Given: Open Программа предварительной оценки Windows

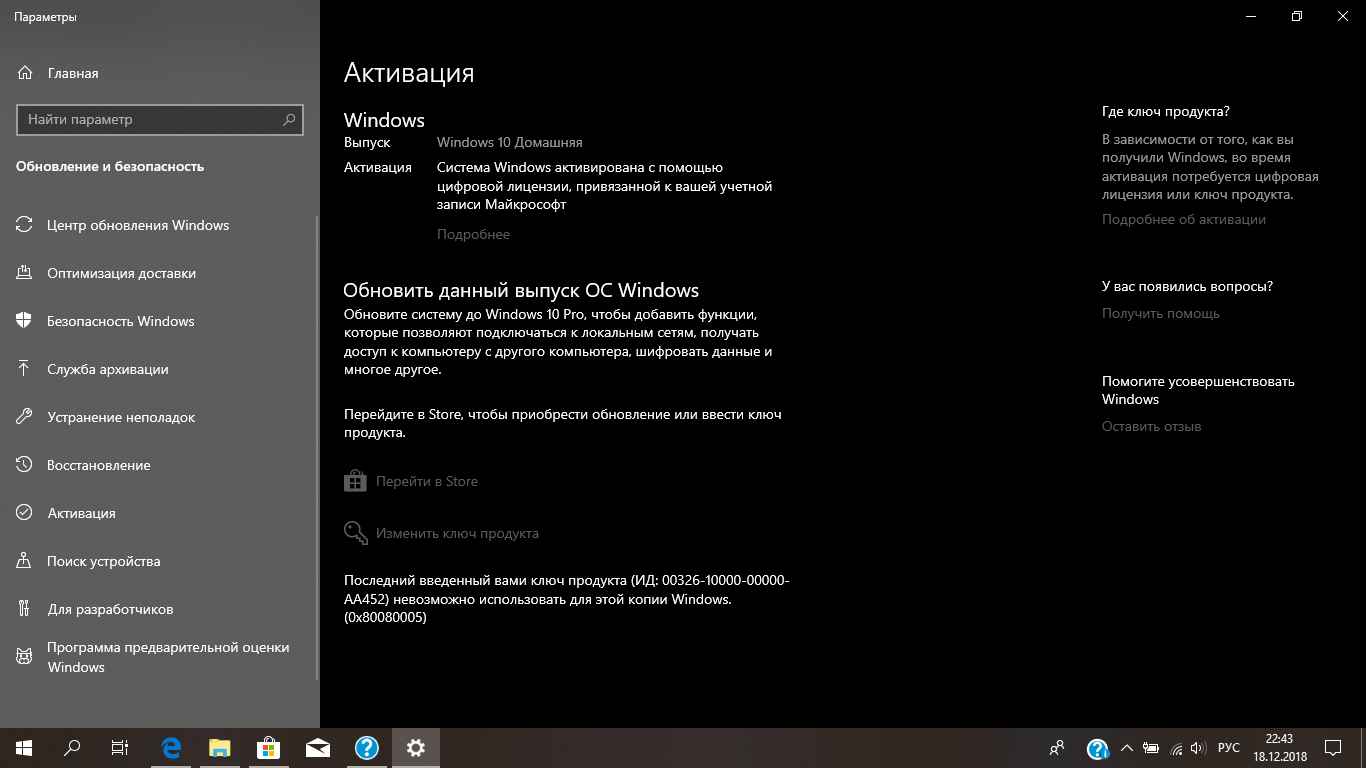Looking at the screenshot, I should point(168,657).
